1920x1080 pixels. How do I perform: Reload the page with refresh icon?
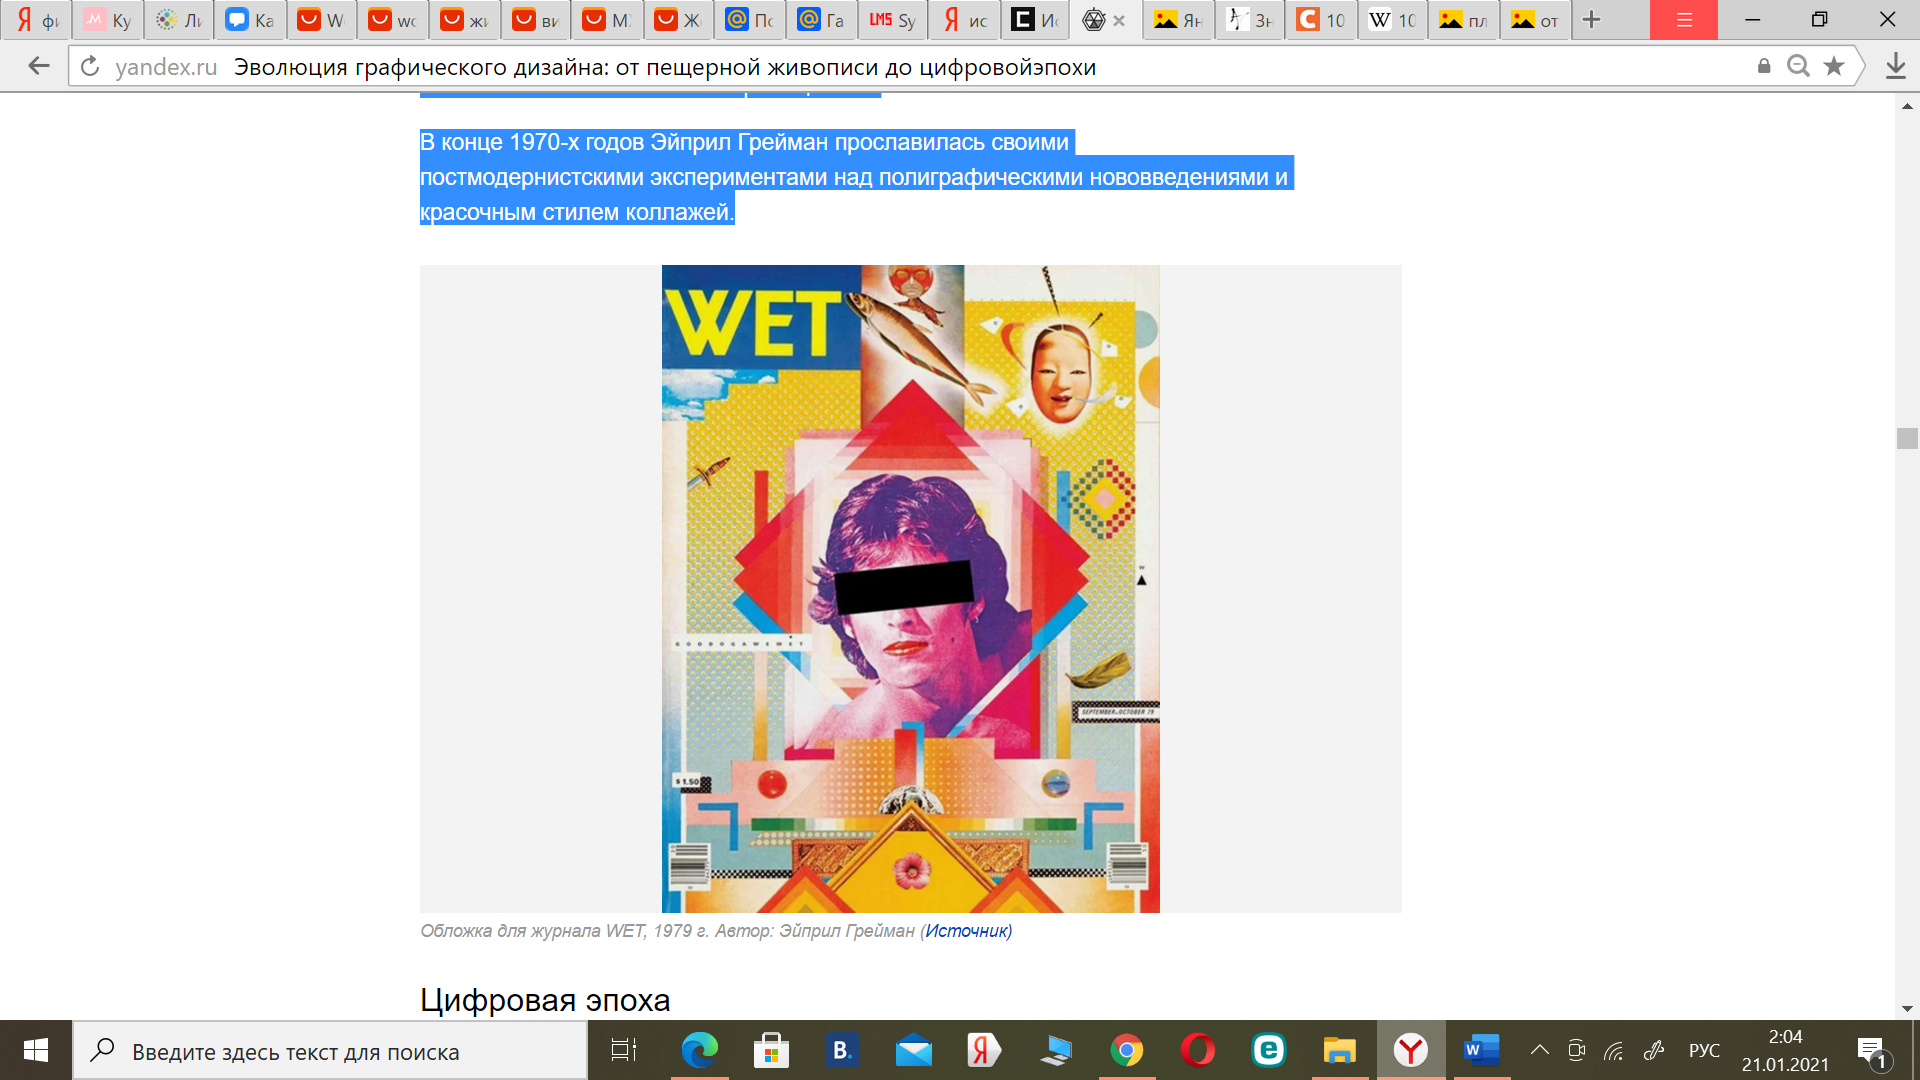[90, 66]
